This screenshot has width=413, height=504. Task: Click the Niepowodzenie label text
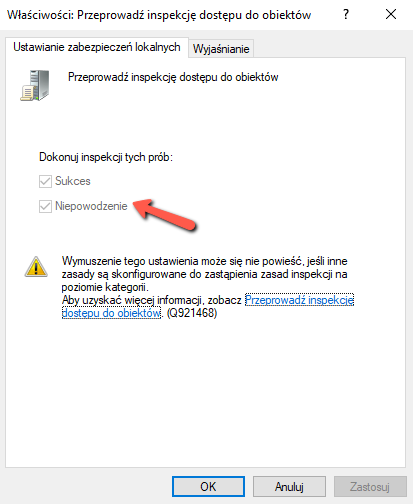tap(91, 206)
